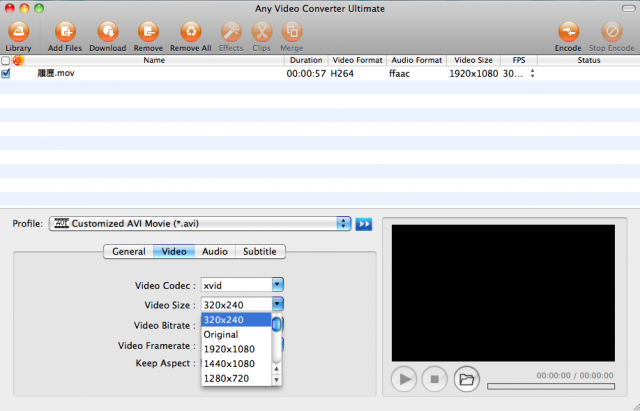Click the 00:00:57 duration cell
Image resolution: width=640 pixels, height=411 pixels.
click(x=306, y=74)
